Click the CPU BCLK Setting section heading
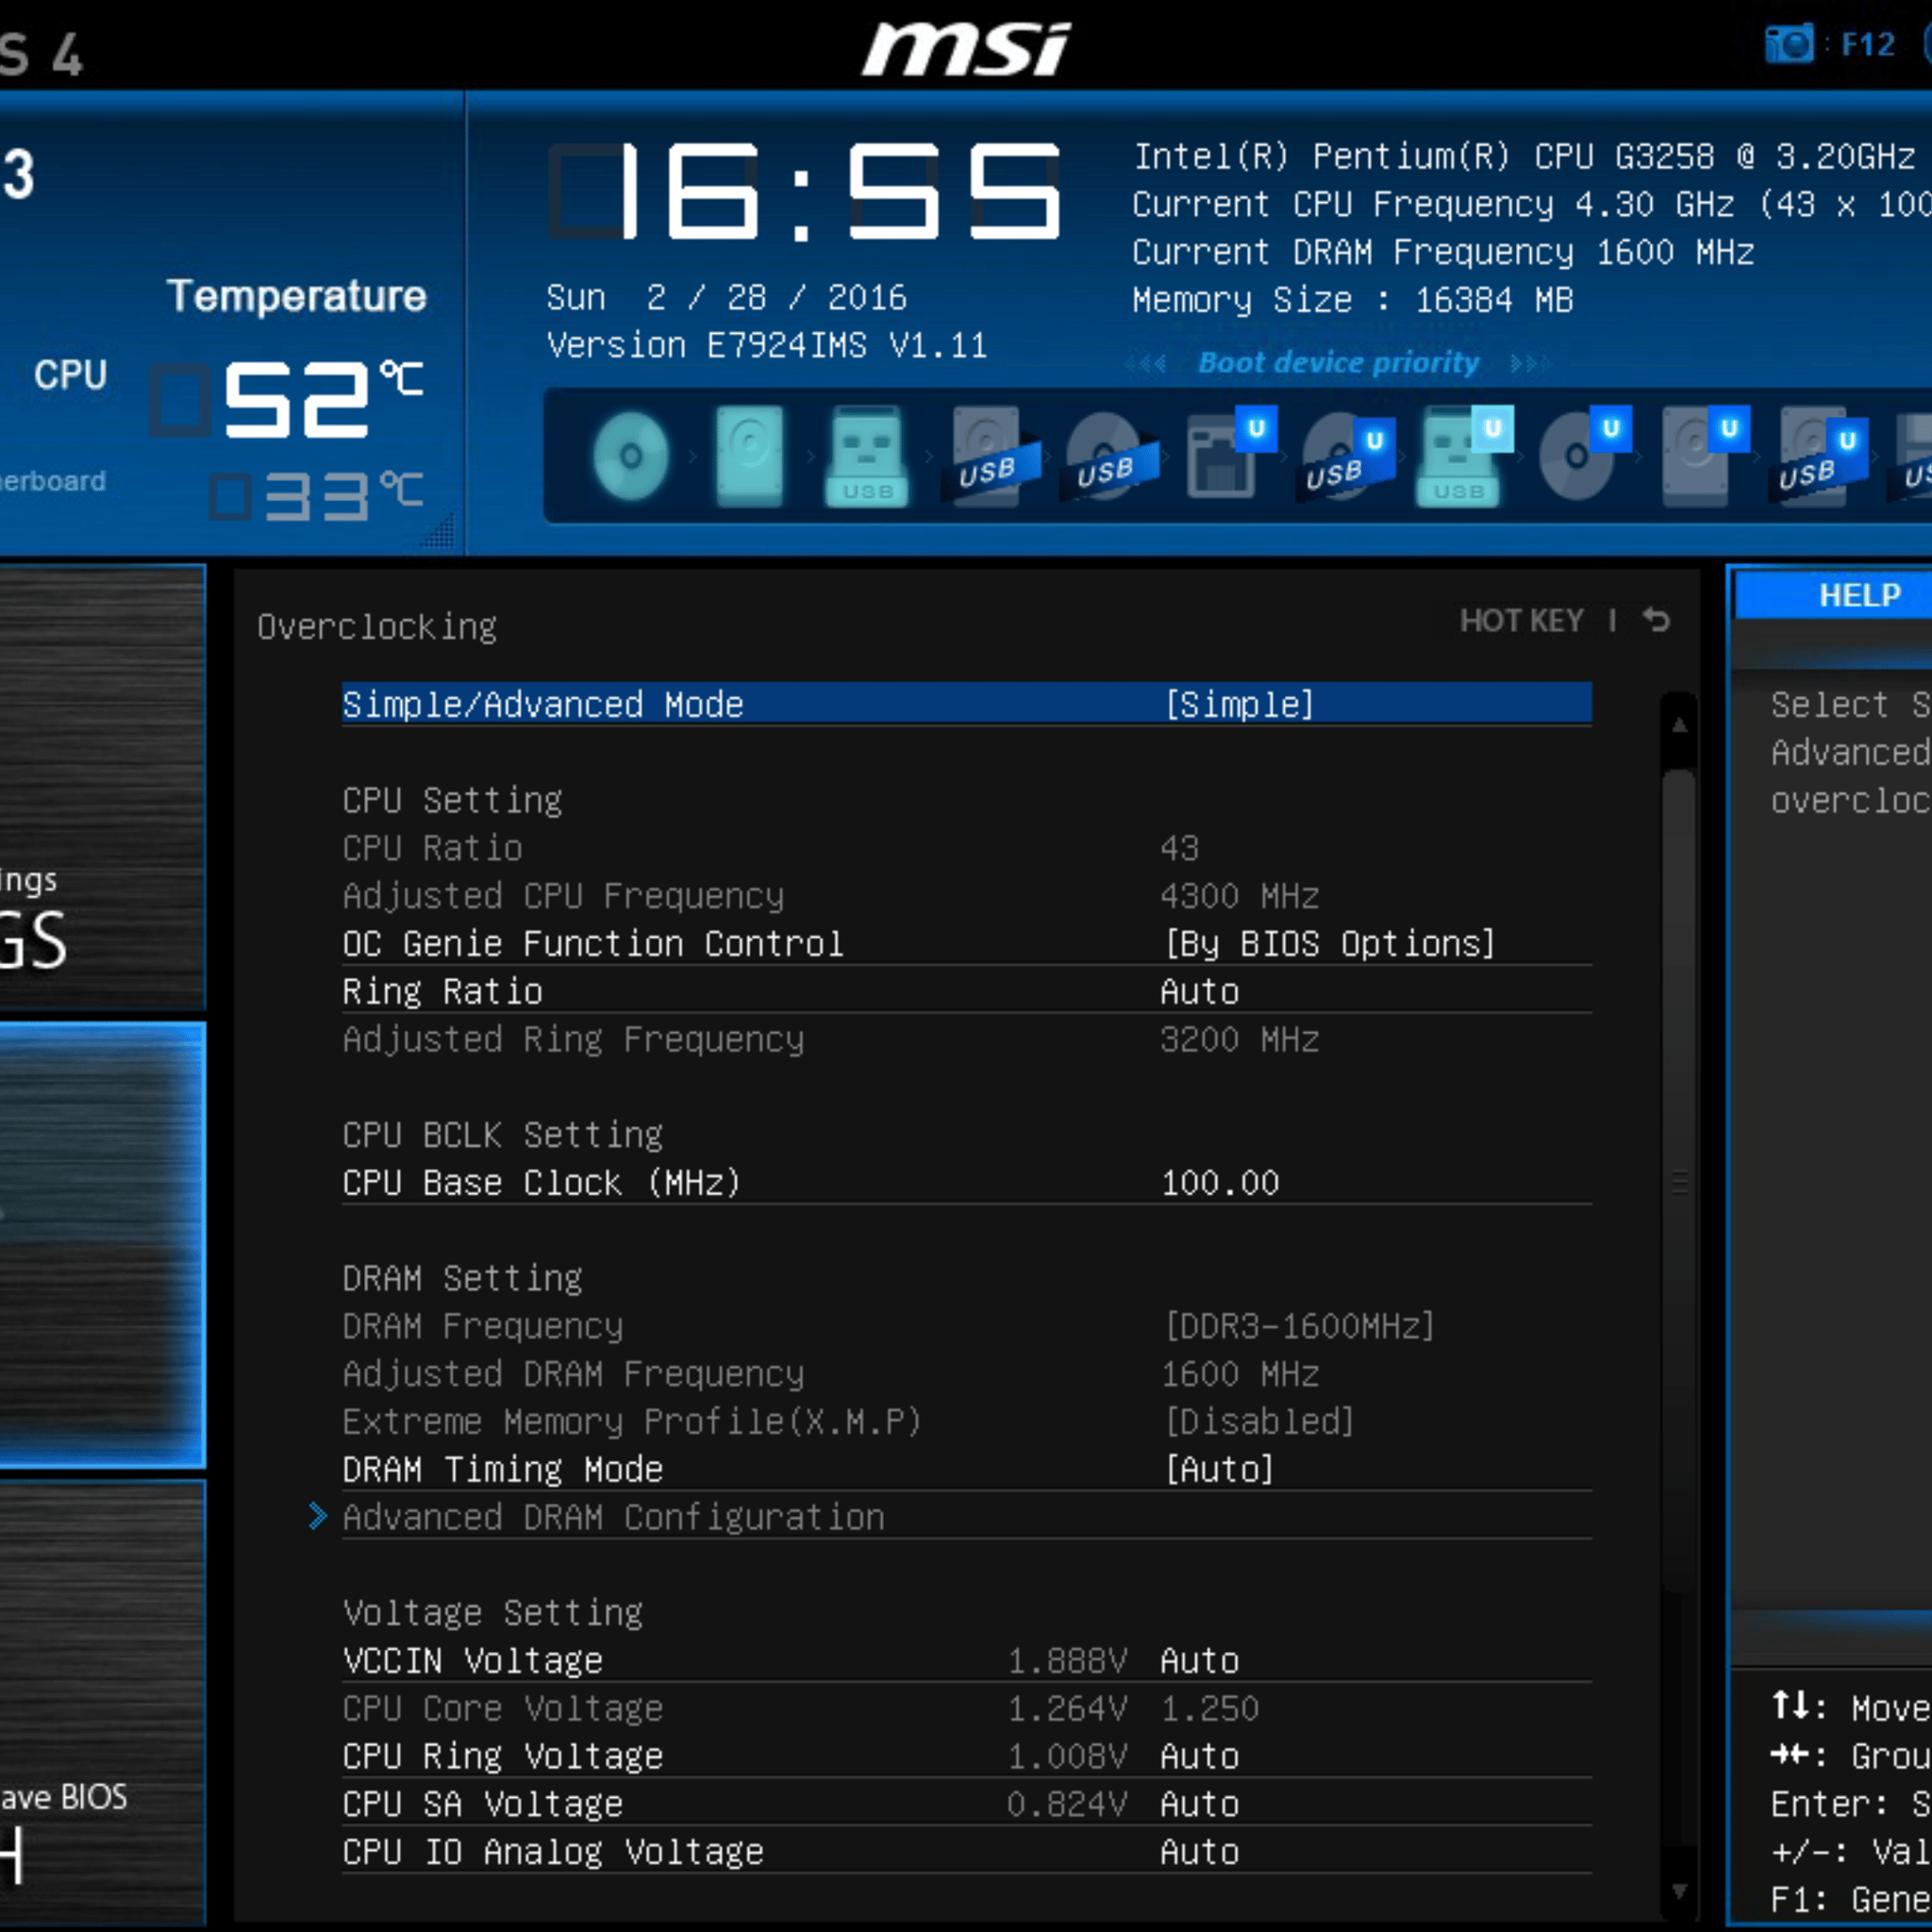 [502, 1135]
